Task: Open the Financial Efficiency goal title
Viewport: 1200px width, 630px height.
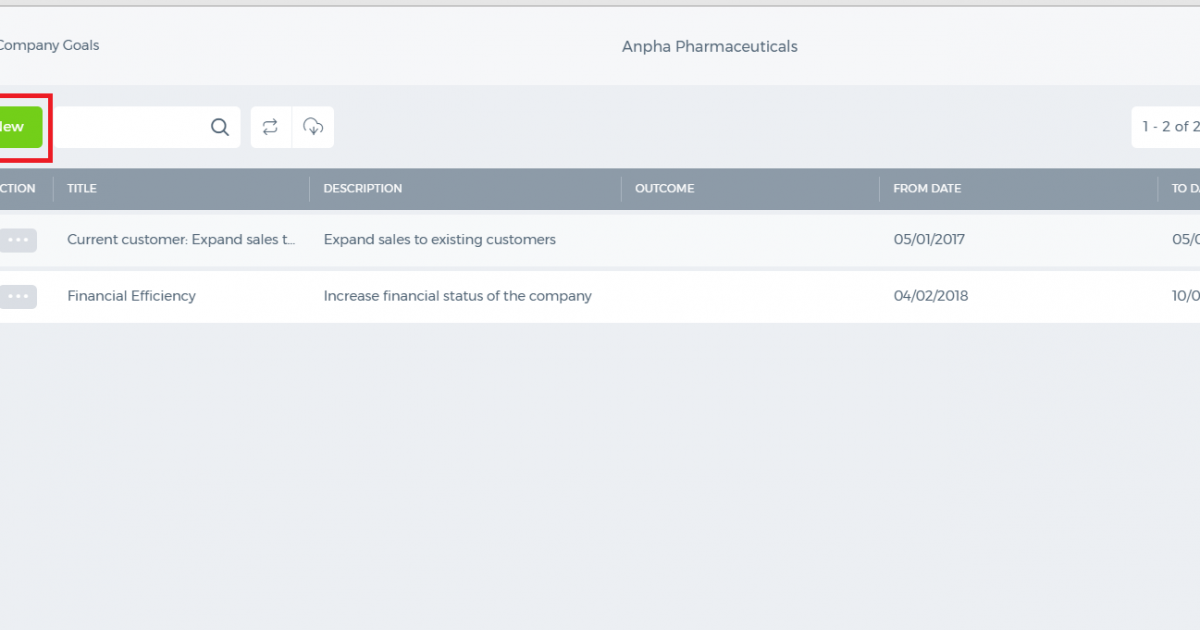Action: (x=131, y=296)
